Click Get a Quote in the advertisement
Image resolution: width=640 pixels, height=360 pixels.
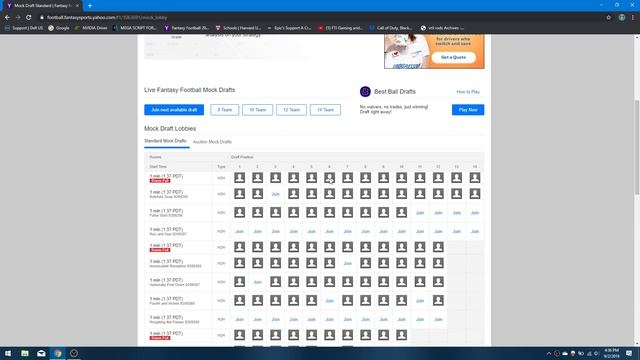point(453,58)
